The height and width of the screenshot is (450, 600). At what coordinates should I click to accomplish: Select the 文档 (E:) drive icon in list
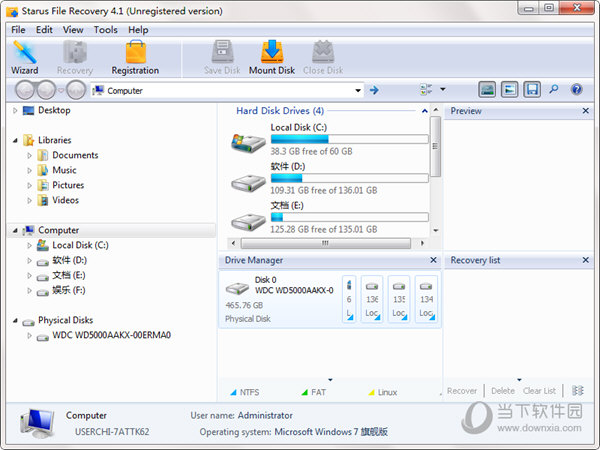pyautogui.click(x=248, y=222)
